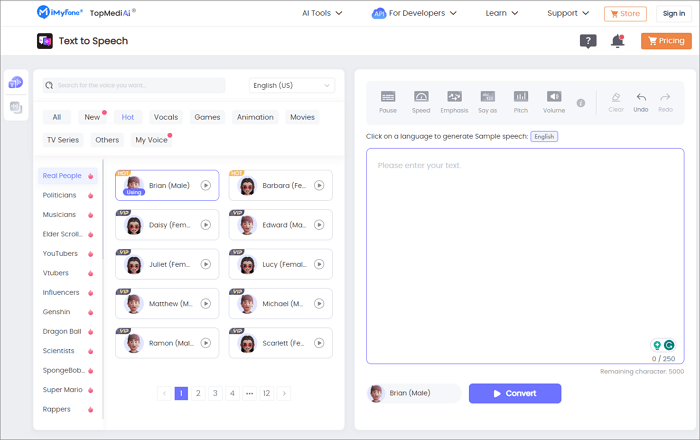700x440 pixels.
Task: Switch to the Animation tab
Action: coord(255,117)
